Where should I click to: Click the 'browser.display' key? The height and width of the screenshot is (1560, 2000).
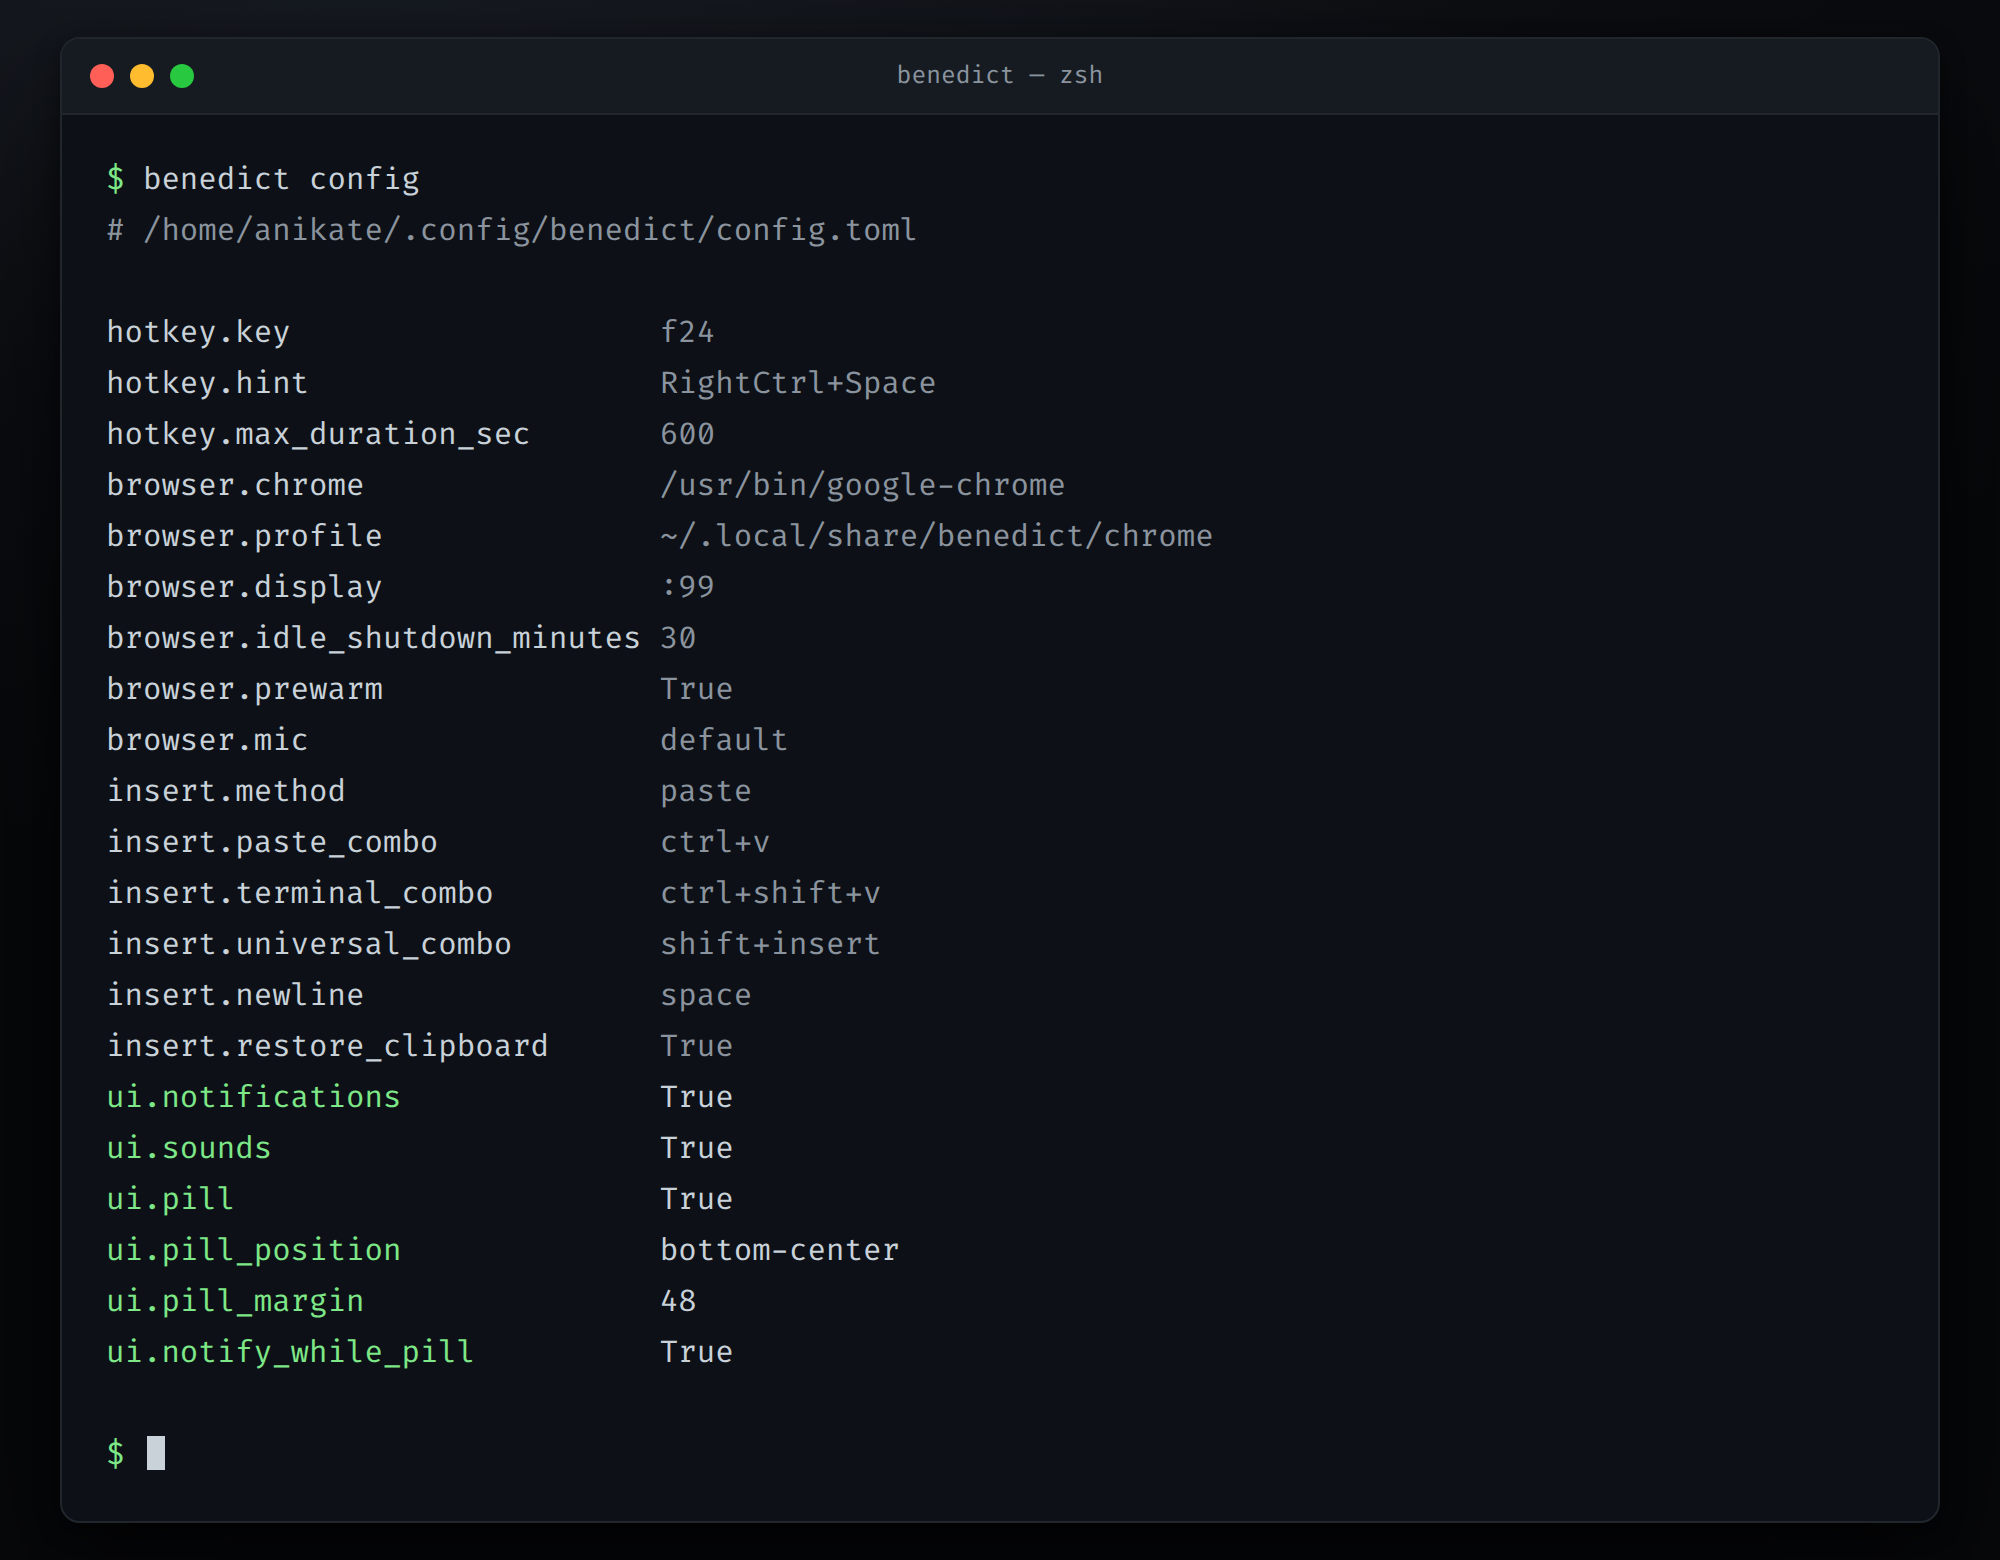pos(244,587)
